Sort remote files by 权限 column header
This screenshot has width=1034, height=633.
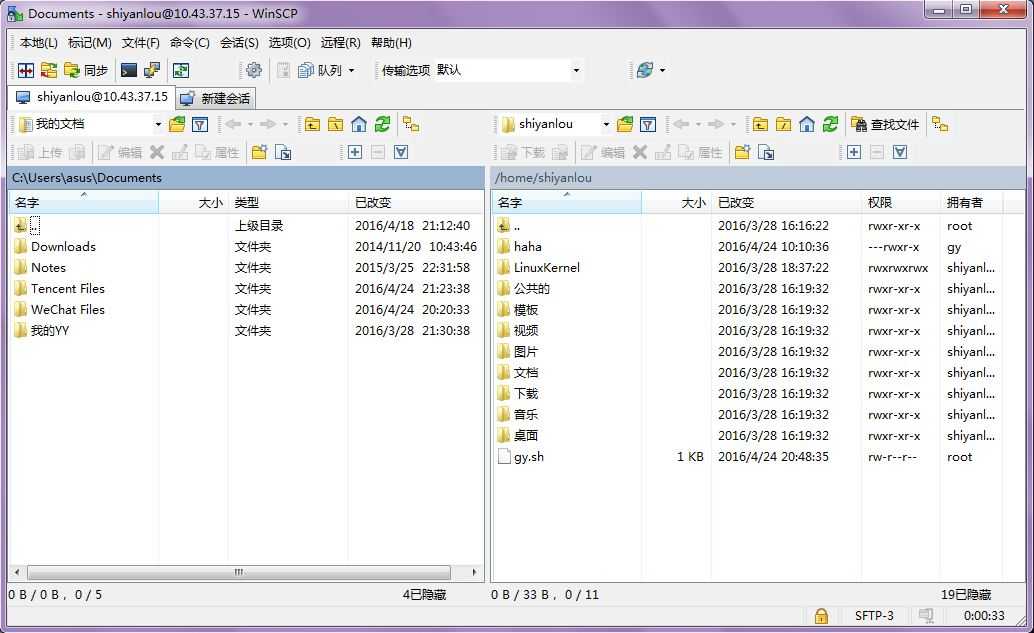901,202
